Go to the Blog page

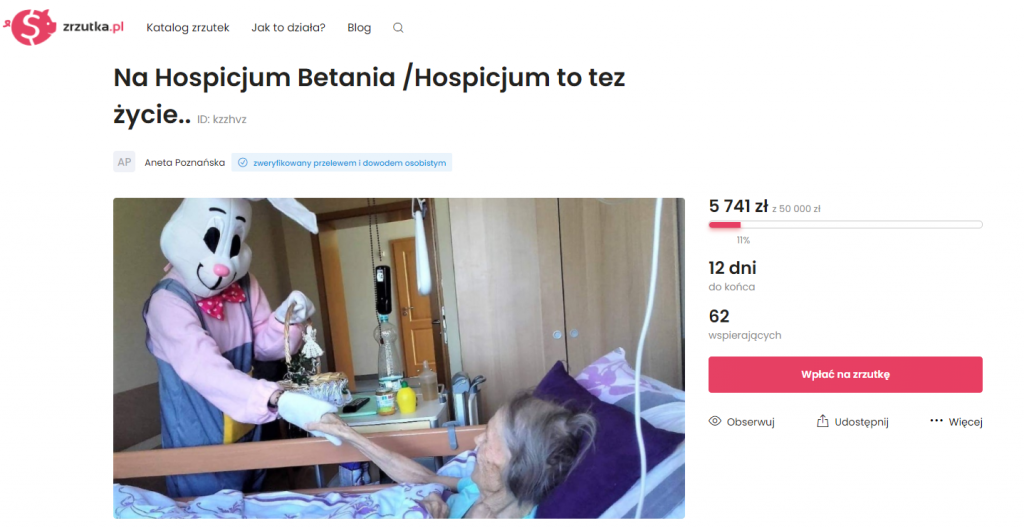(359, 27)
